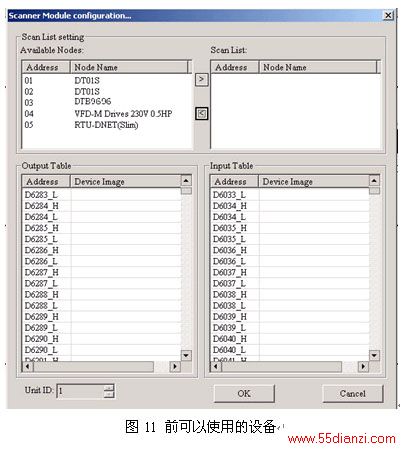This screenshot has width=402, height=451.
Task: Click the Input Table horizontal scrollbar track
Action: pos(282,367)
